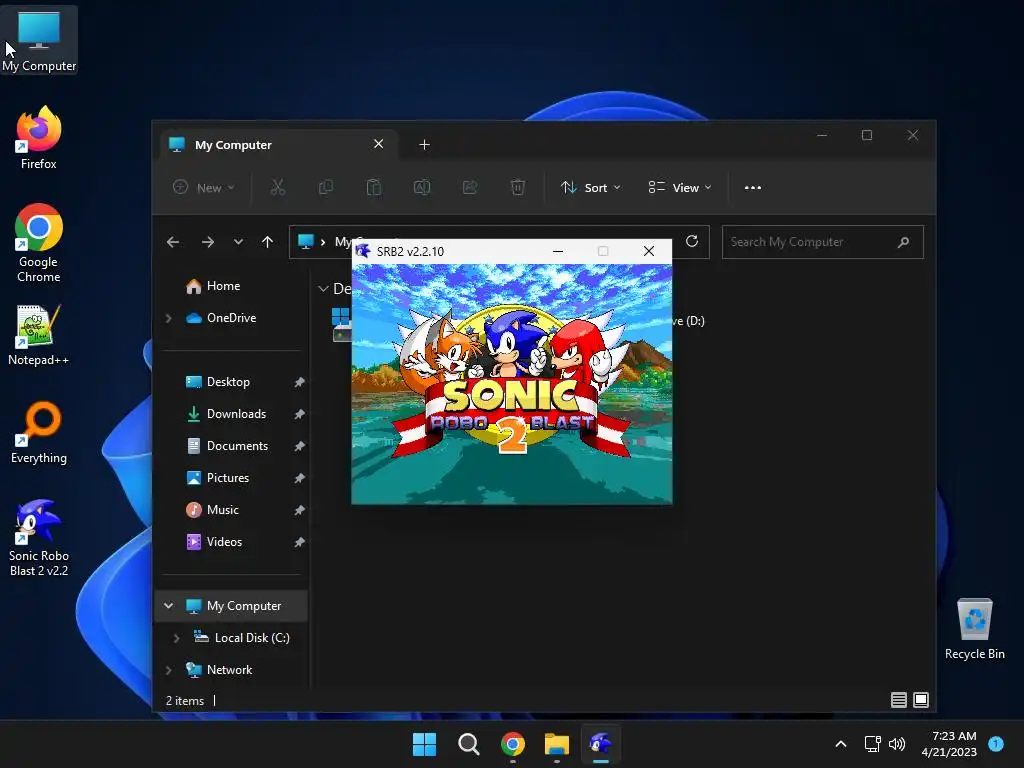
Task: Open the clock showing 7:23 AM
Action: [949, 744]
